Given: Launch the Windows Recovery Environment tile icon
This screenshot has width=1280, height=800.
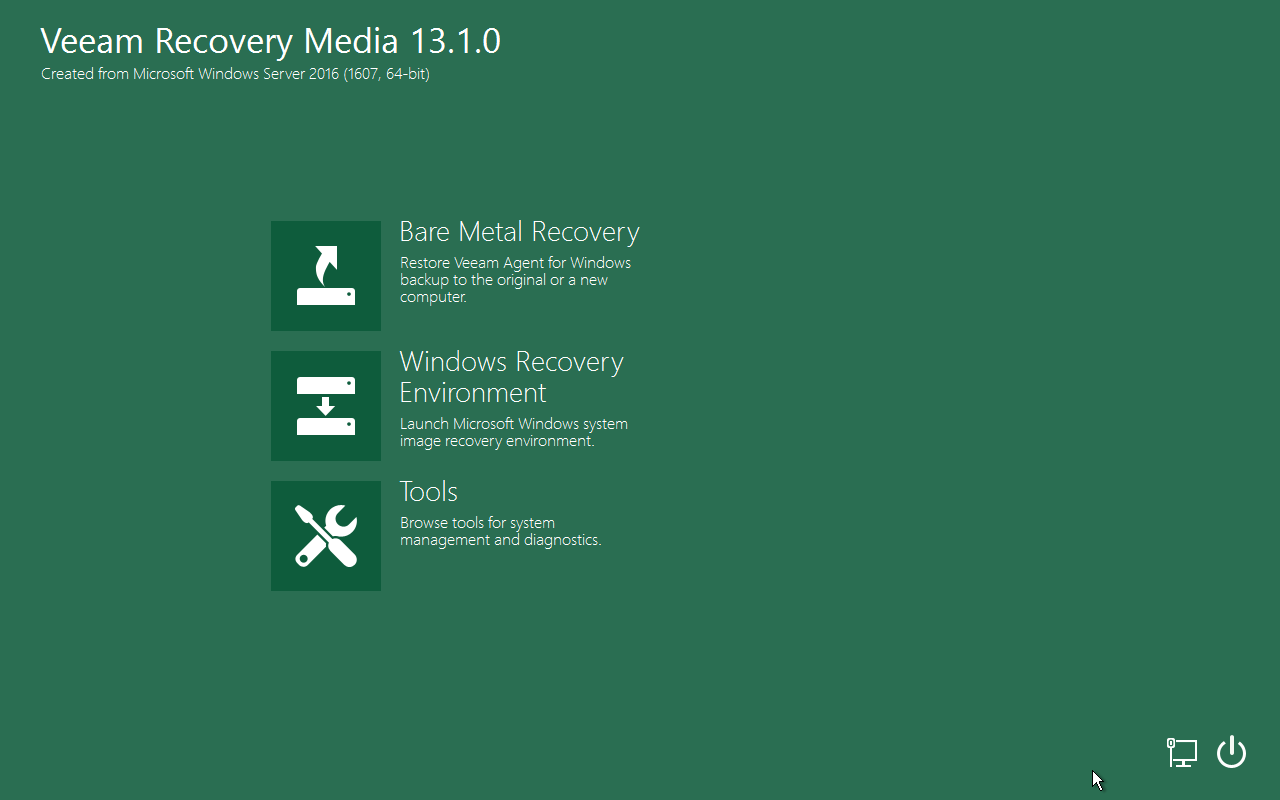Looking at the screenshot, I should pos(326,406).
